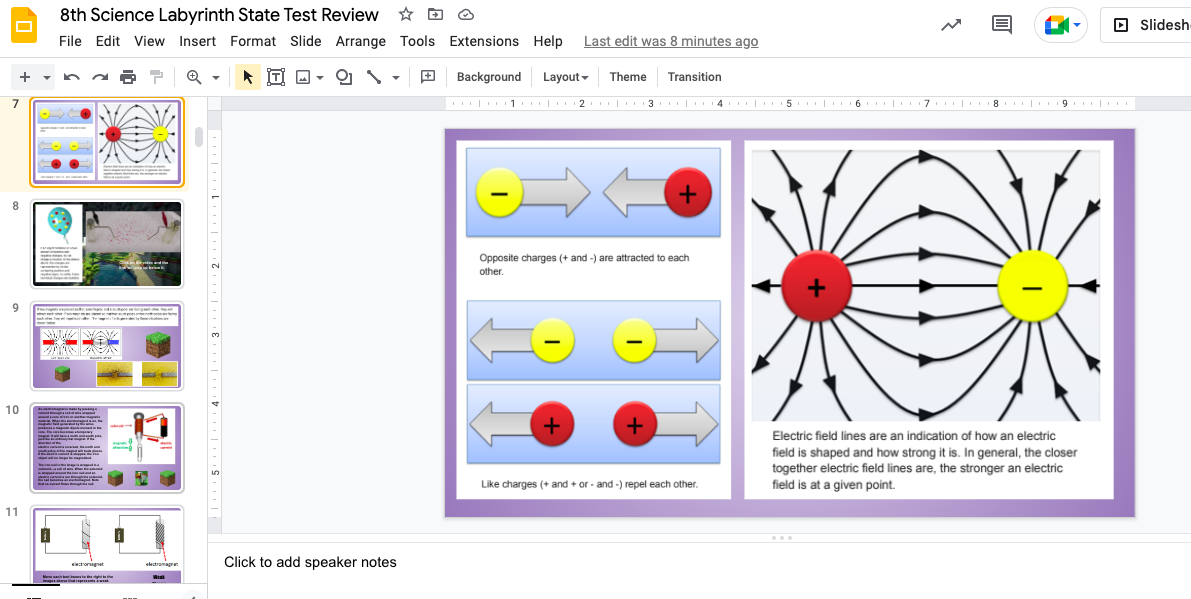Open the Transition panel button
The width and height of the screenshot is (1191, 599).
click(694, 77)
